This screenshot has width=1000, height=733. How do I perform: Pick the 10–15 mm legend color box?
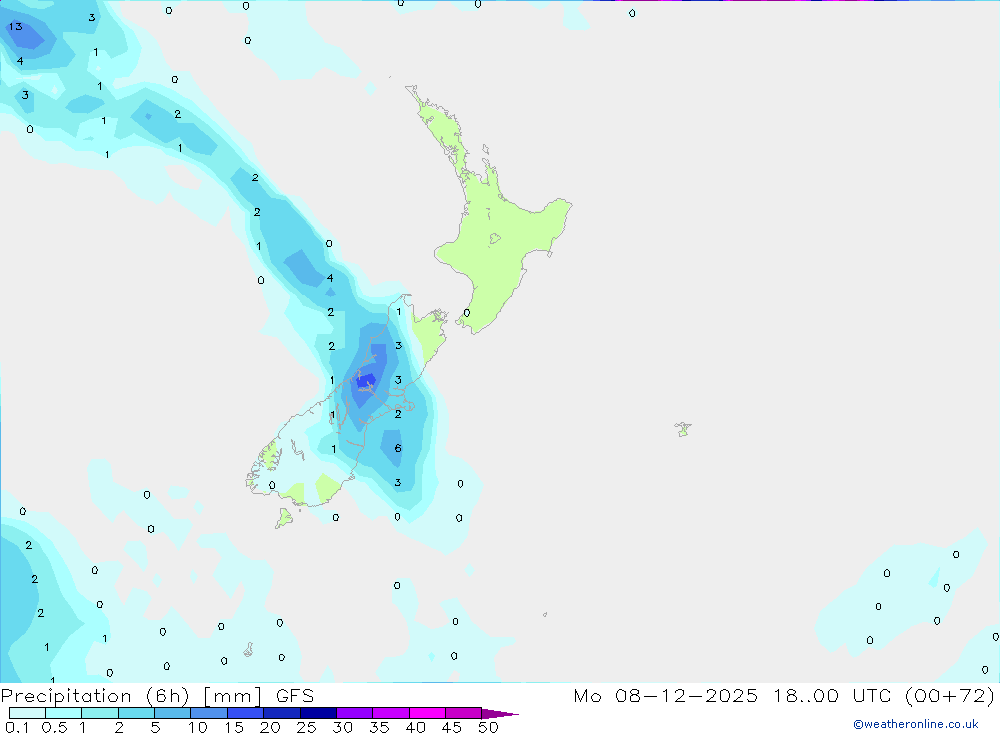[209, 713]
